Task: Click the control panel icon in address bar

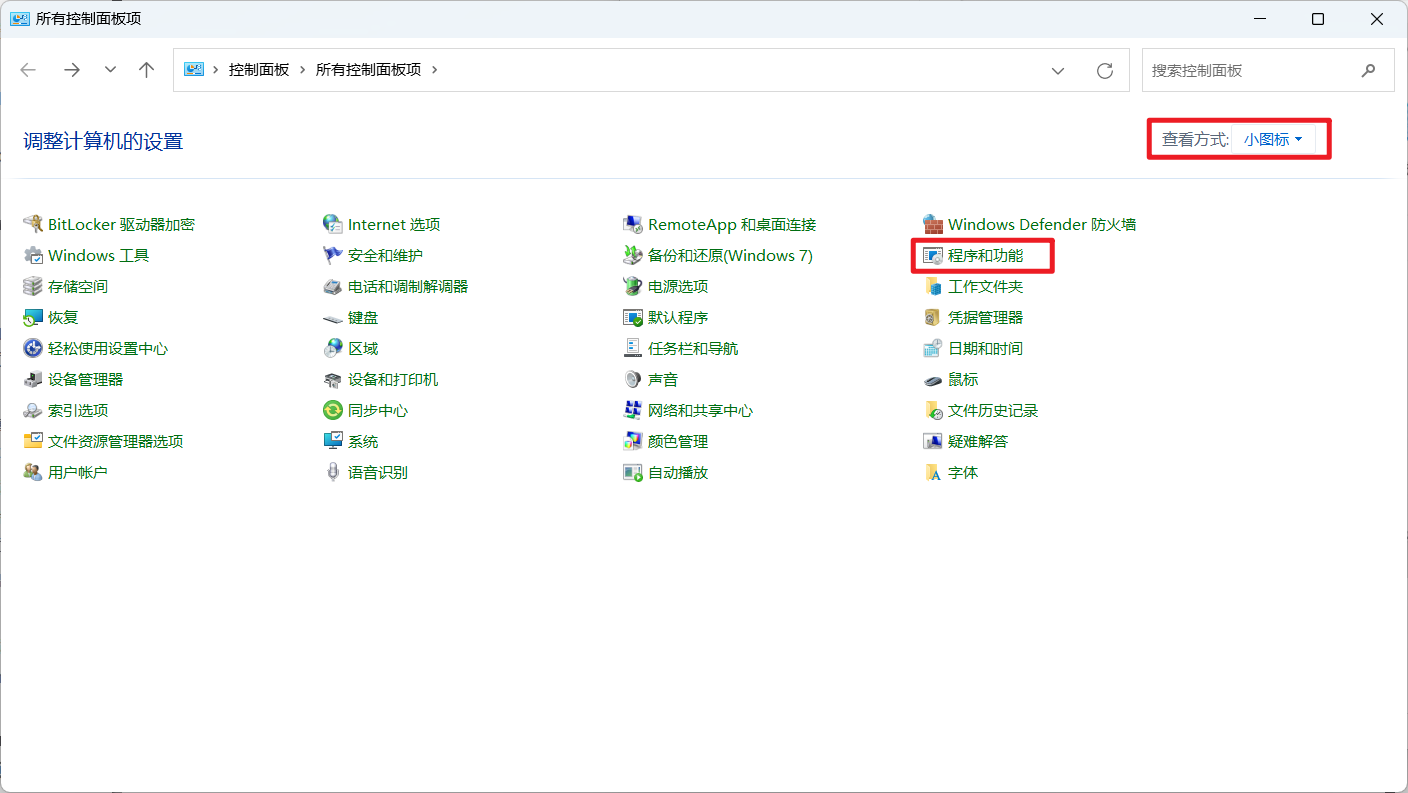Action: pos(194,70)
